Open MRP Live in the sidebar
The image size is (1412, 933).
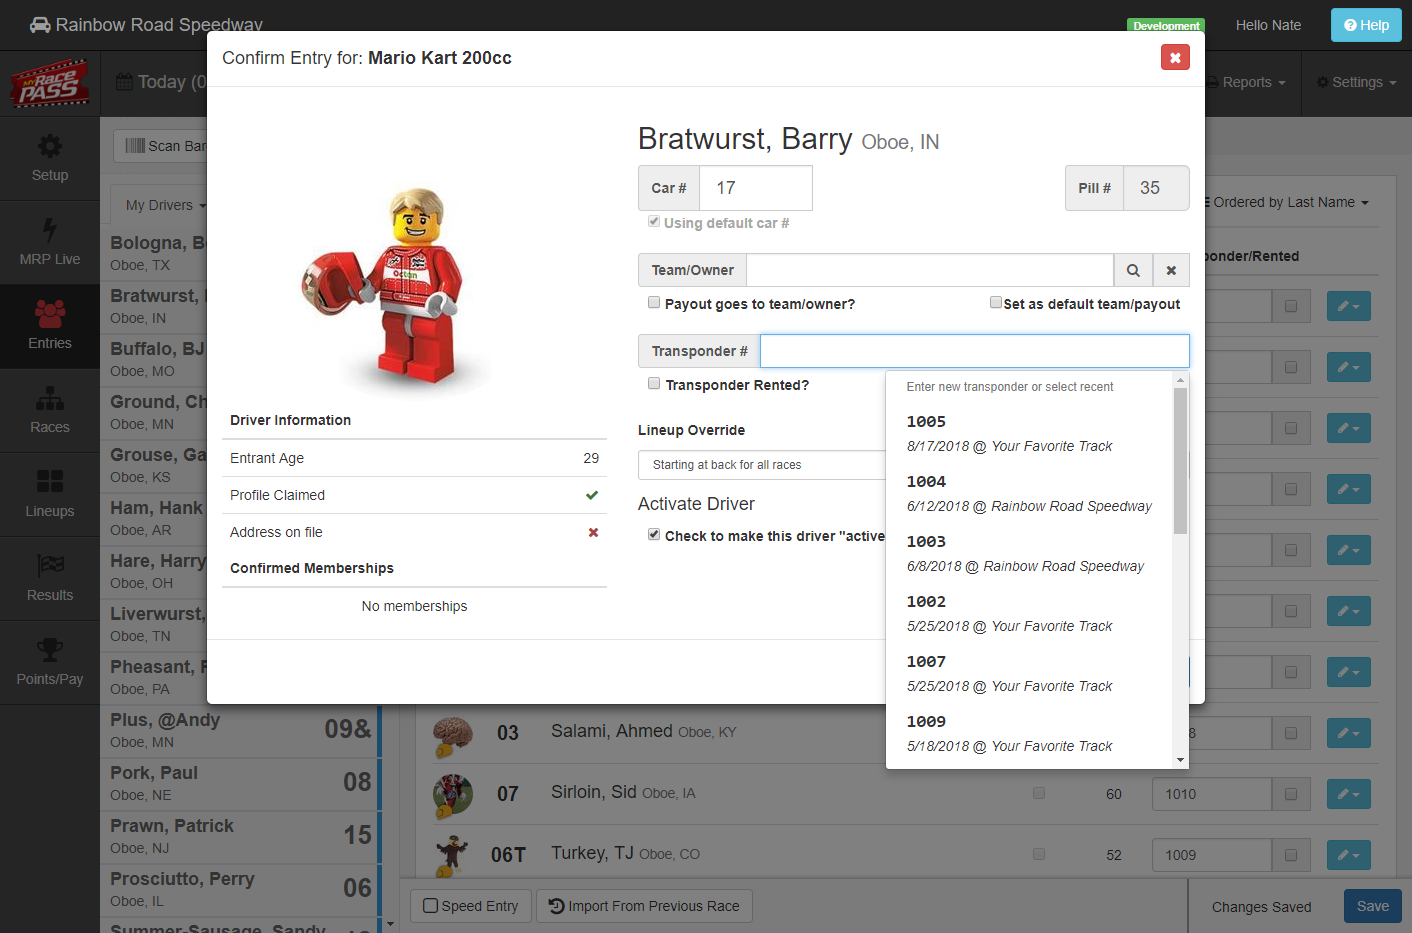point(50,243)
